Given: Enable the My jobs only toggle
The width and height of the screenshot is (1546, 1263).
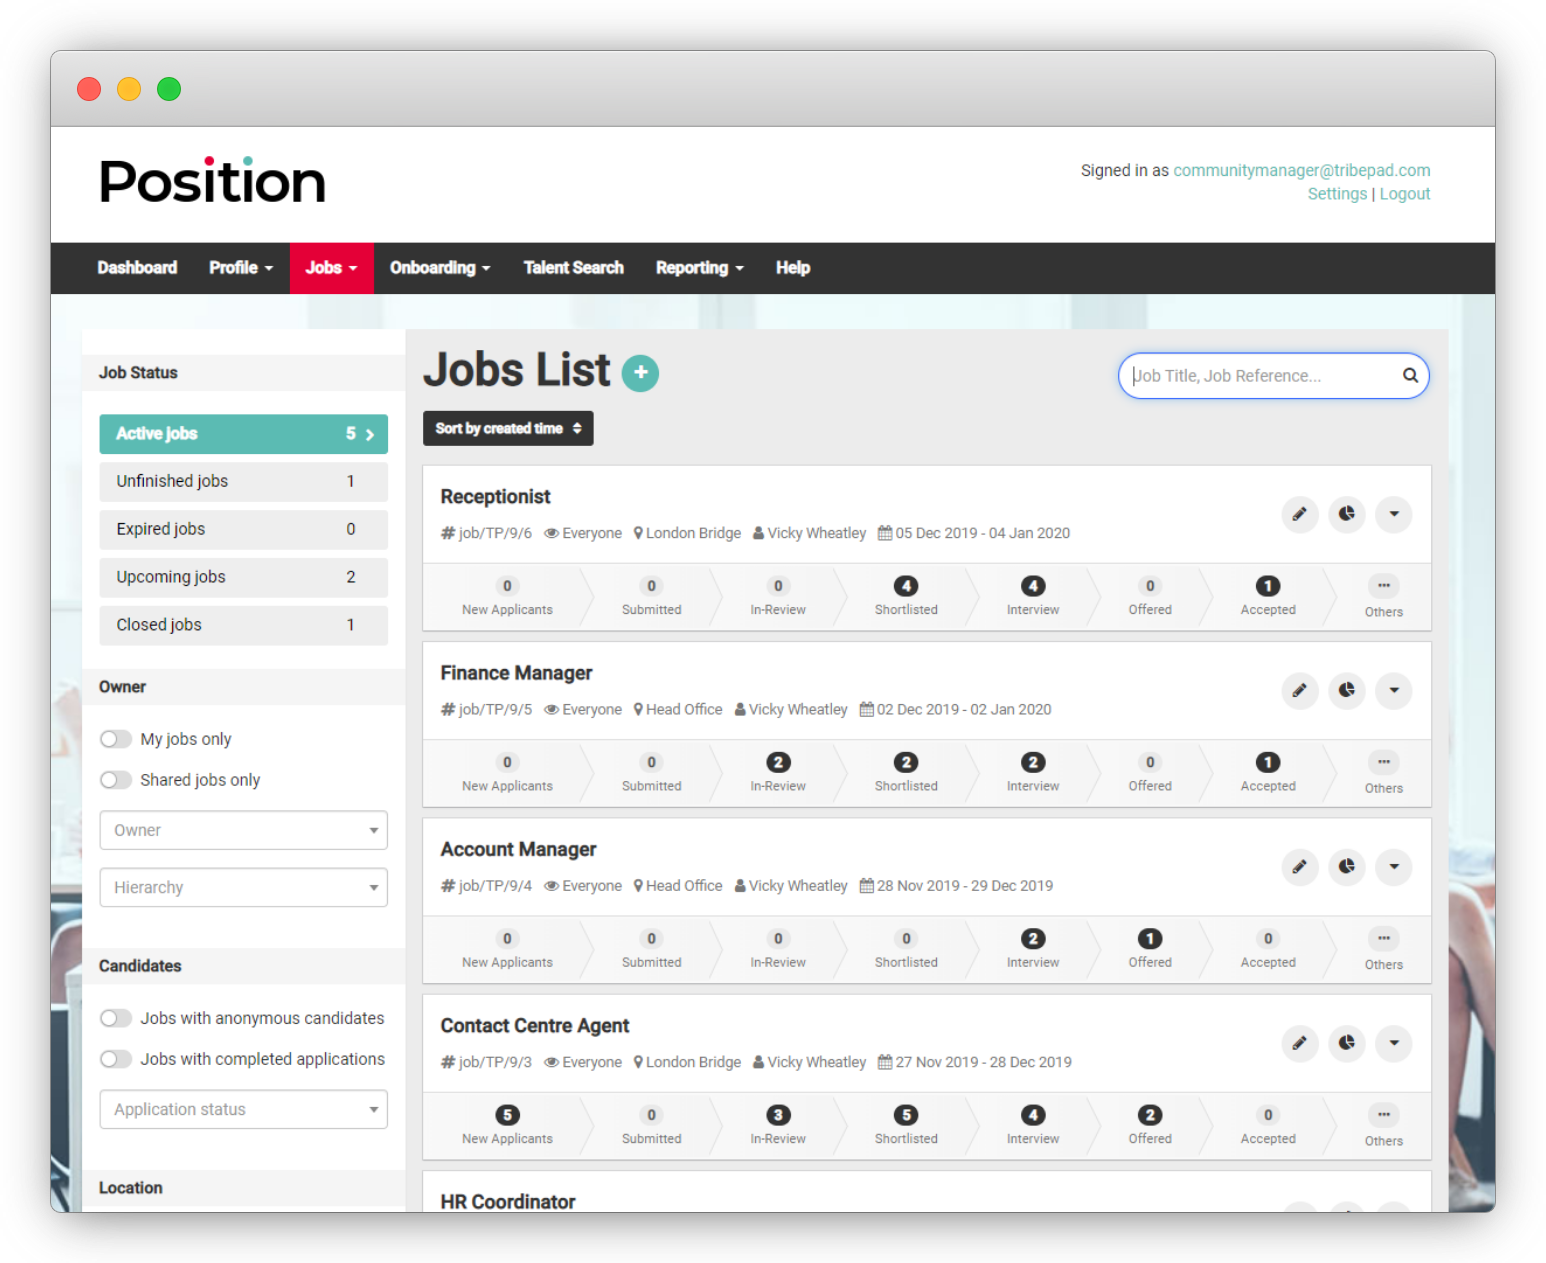Looking at the screenshot, I should [116, 738].
